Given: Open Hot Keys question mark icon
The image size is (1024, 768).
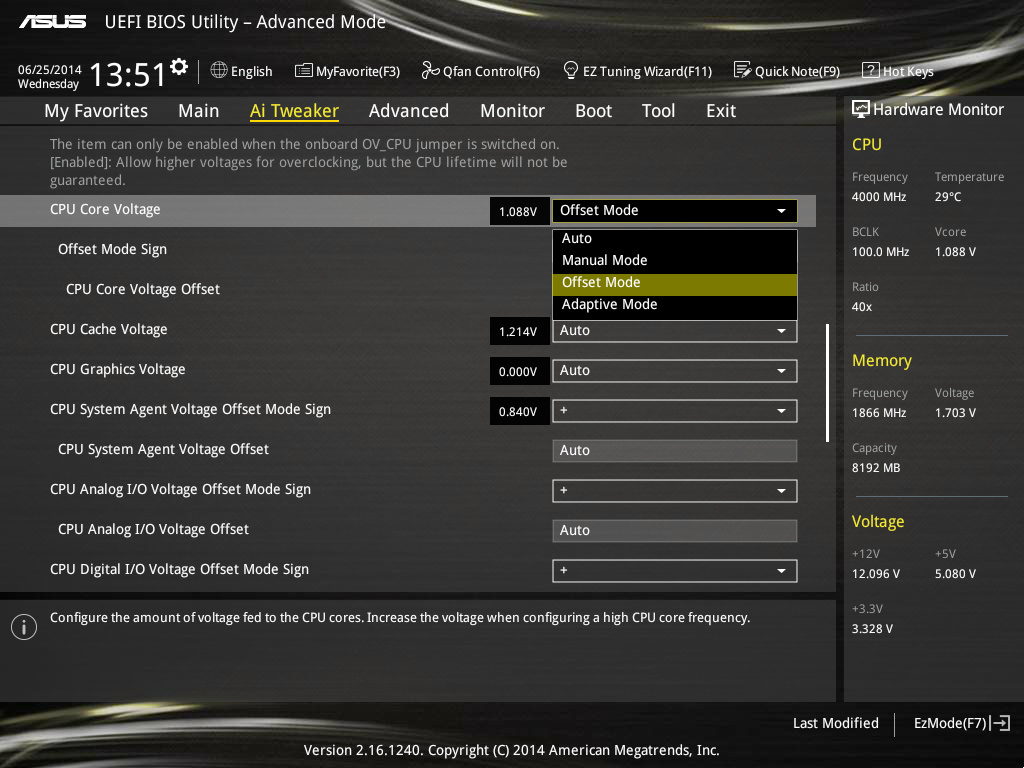Looking at the screenshot, I should click(871, 70).
